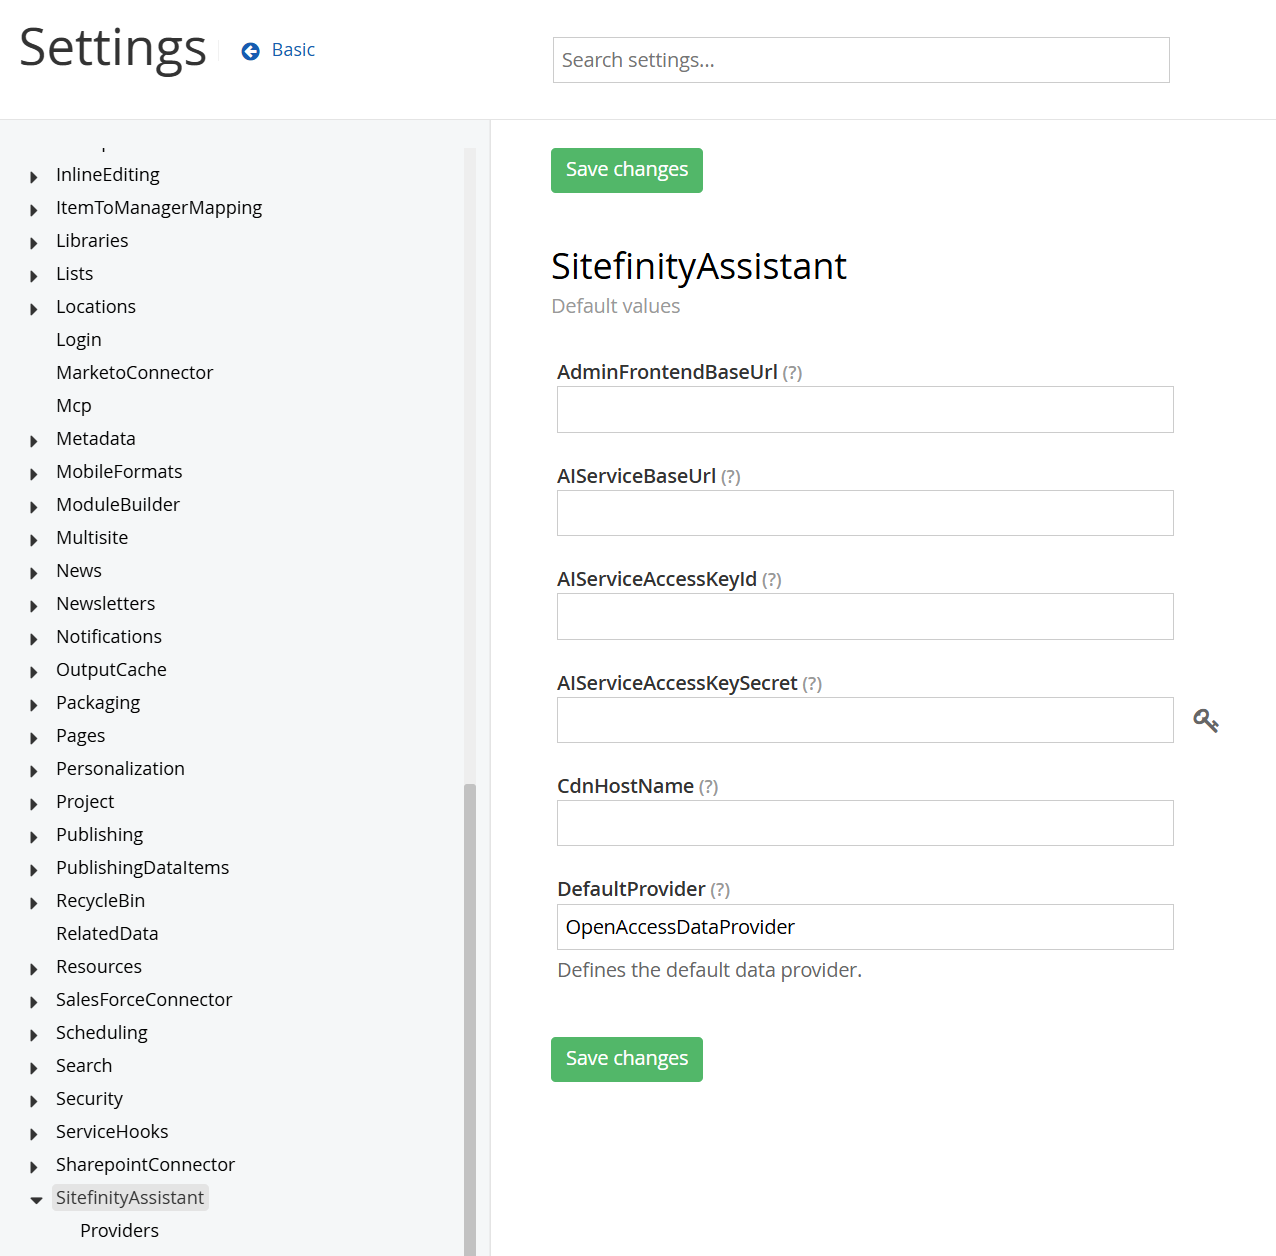1276x1256 pixels.
Task: Expand the Lists node
Action: click(34, 276)
